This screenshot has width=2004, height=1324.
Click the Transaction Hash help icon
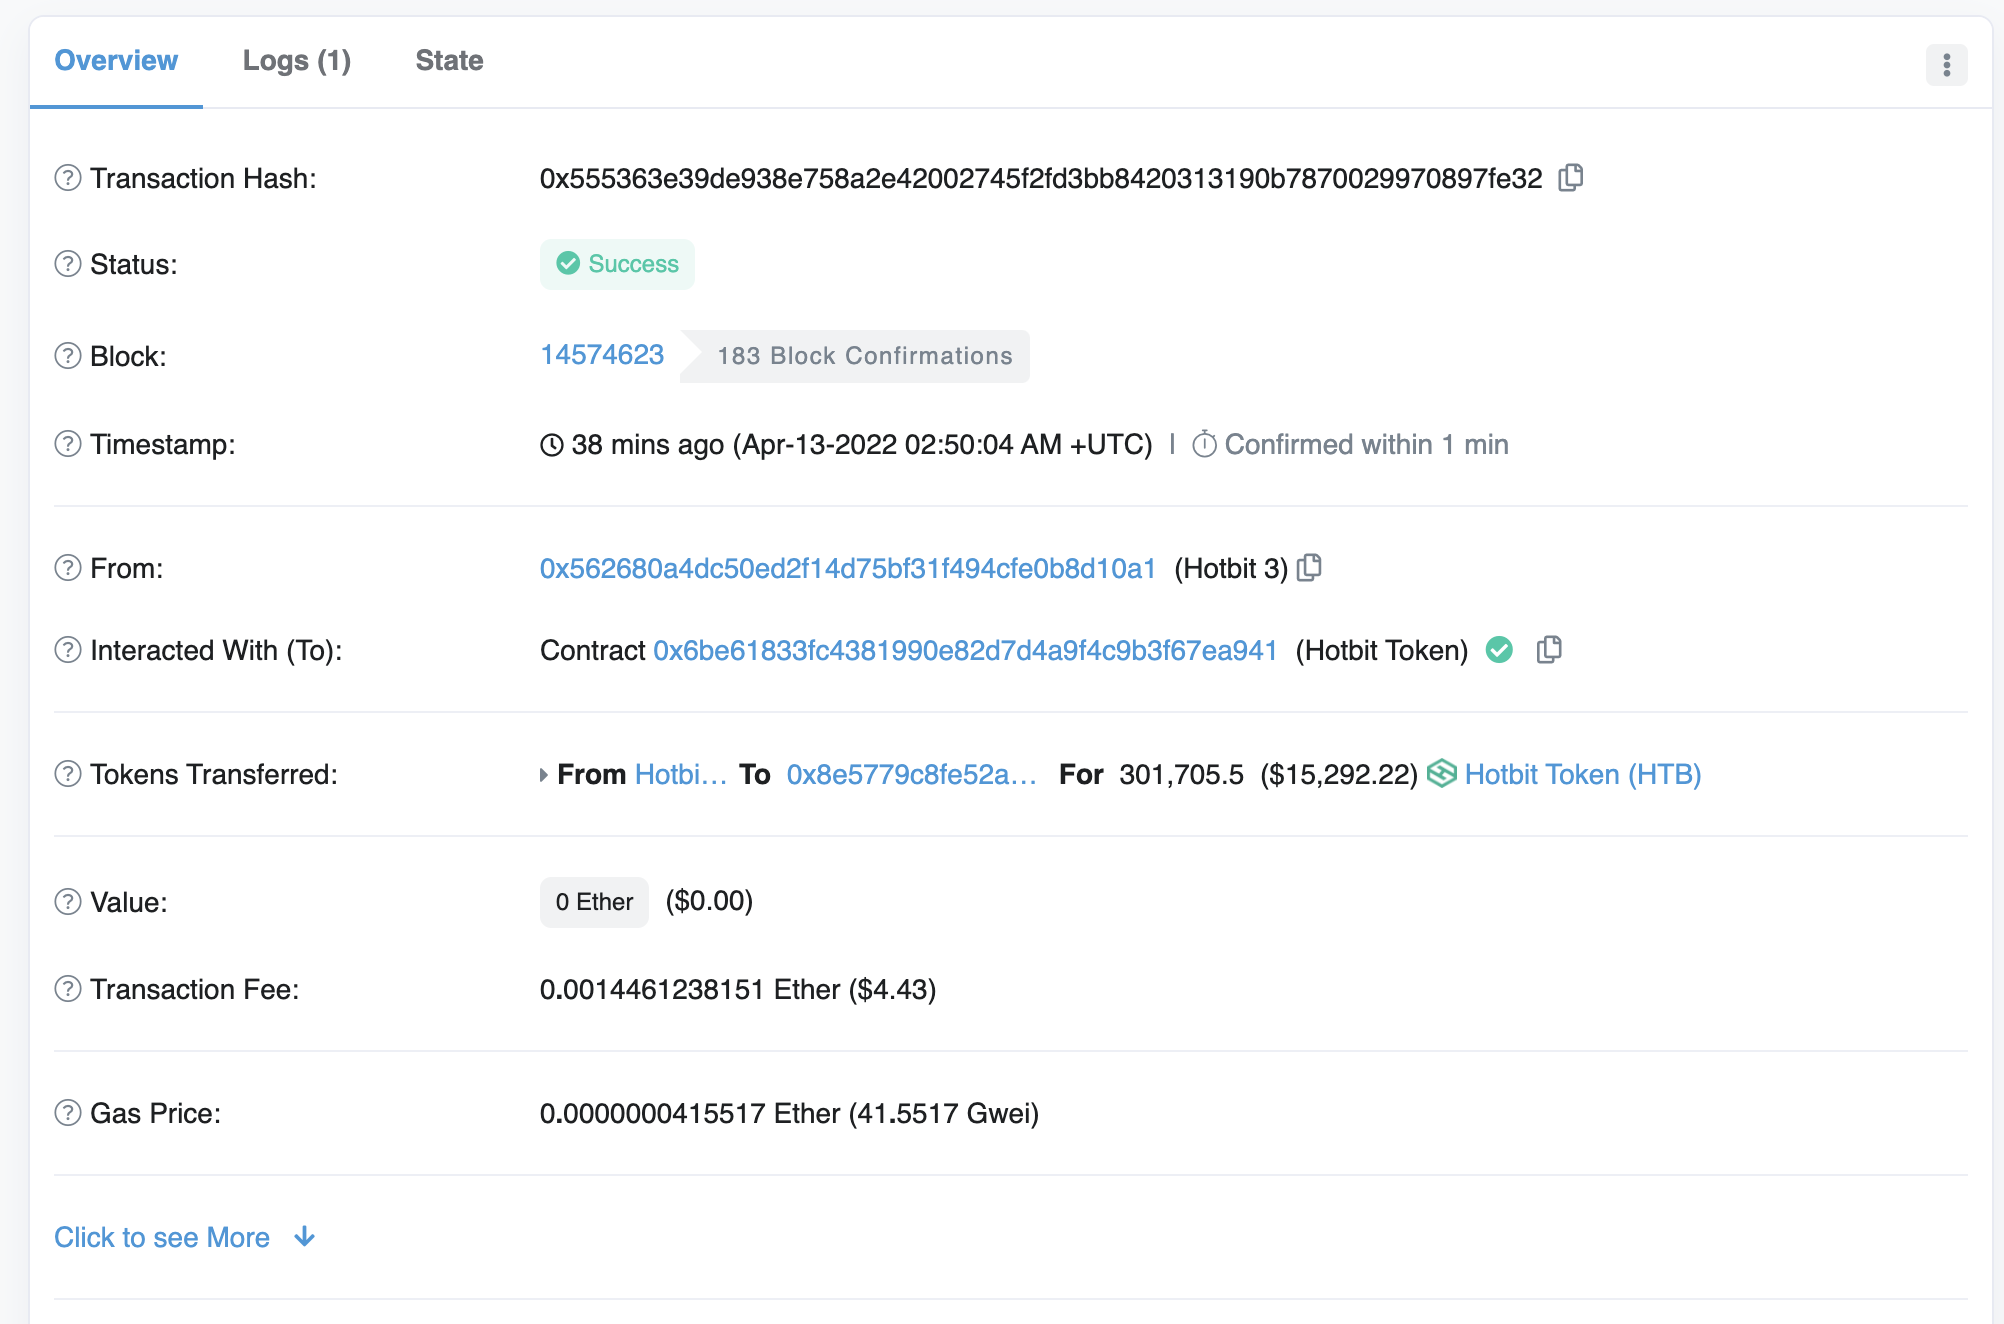tap(68, 178)
